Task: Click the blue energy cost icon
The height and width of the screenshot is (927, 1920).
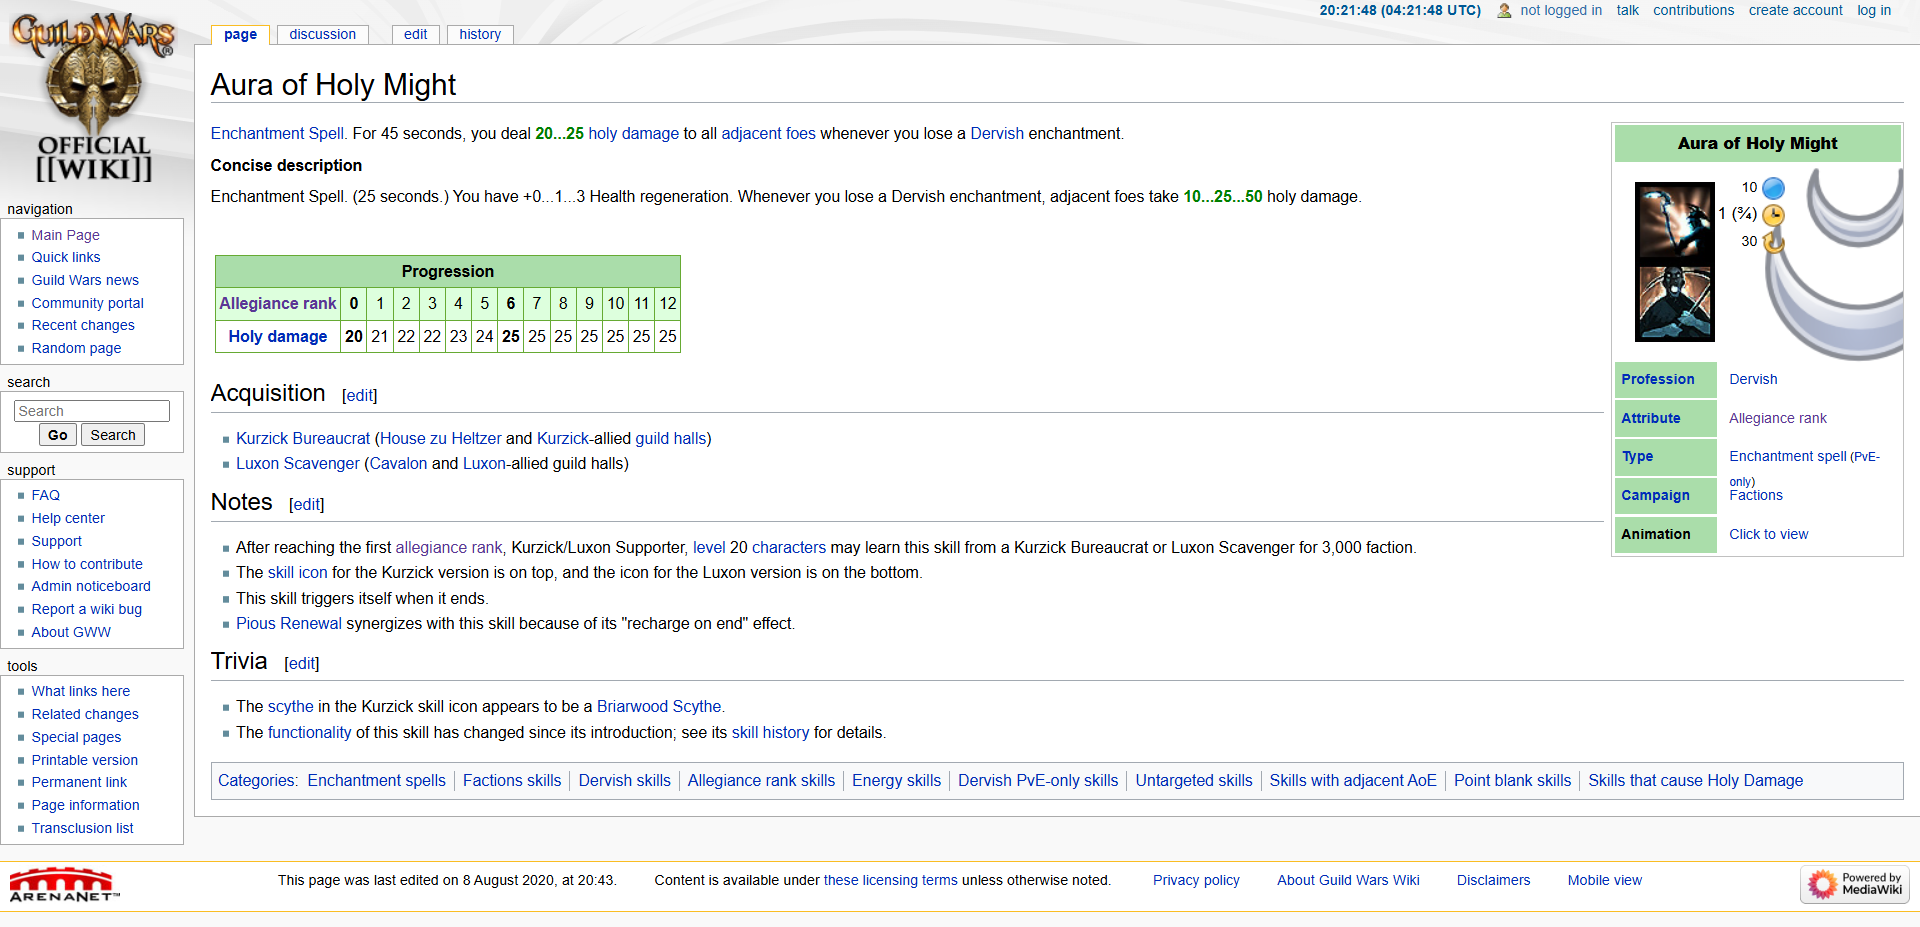Action: point(1773,188)
